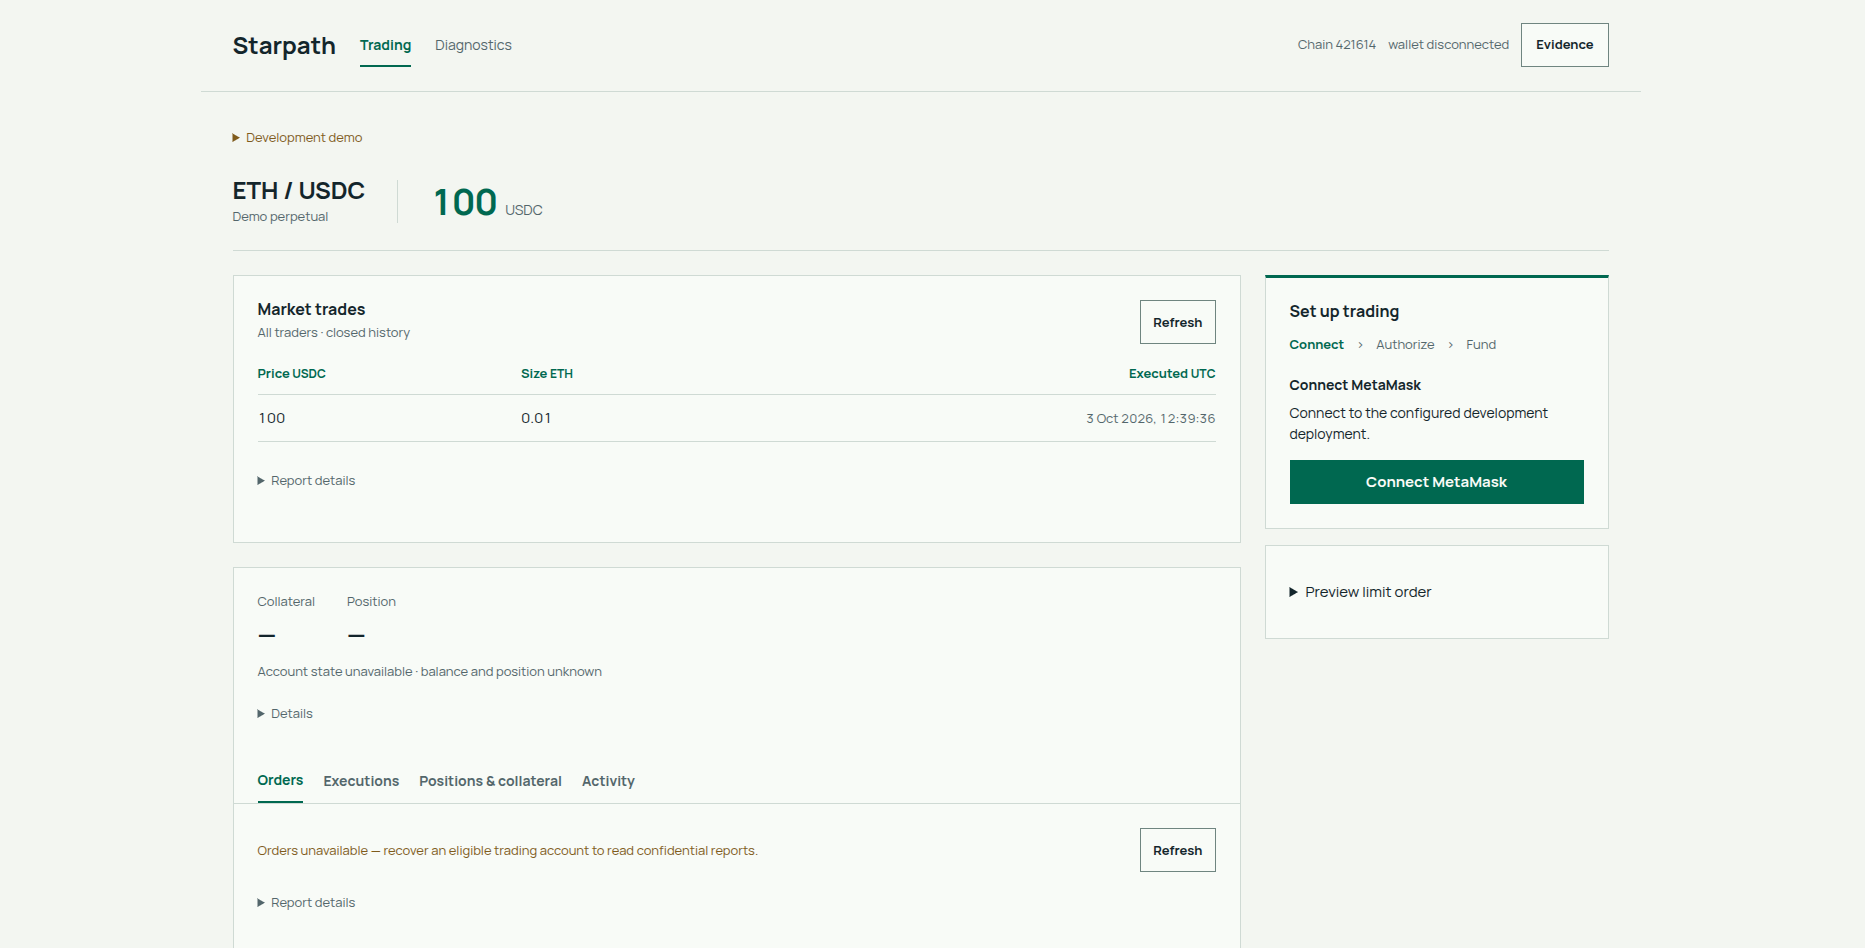
Task: Open the Diagnostics tab
Action: (x=473, y=45)
